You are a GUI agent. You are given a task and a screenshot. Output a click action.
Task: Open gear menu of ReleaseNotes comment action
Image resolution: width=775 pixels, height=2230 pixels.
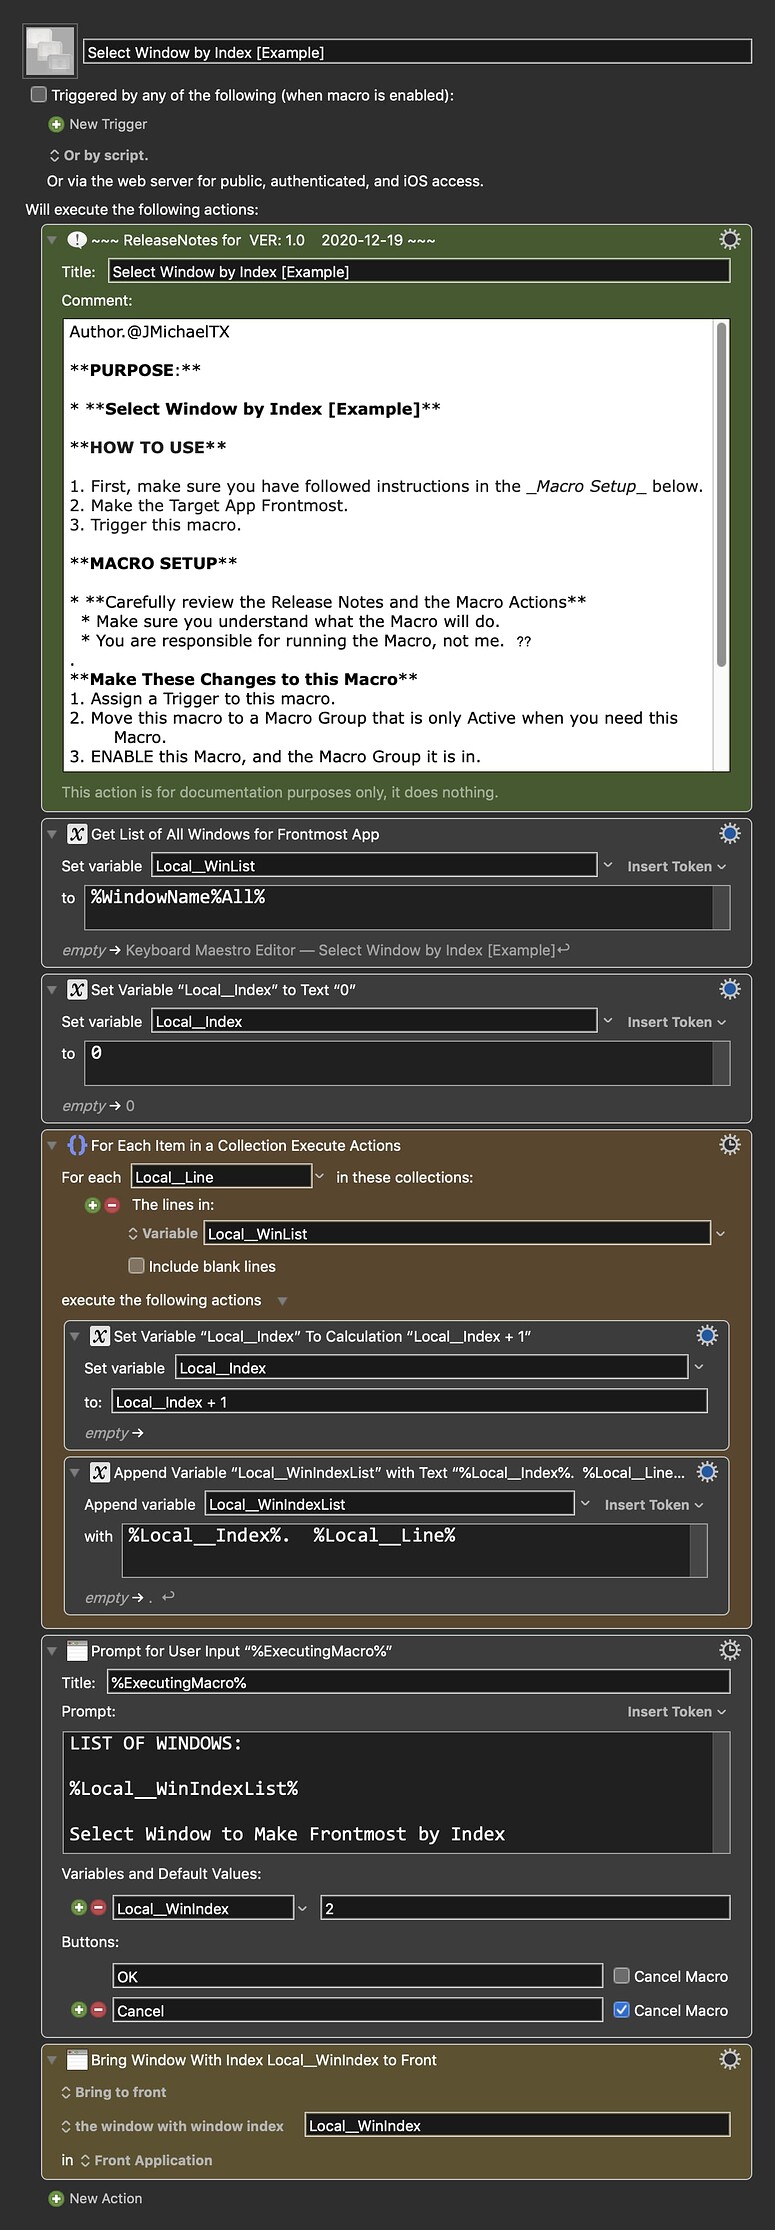(730, 239)
